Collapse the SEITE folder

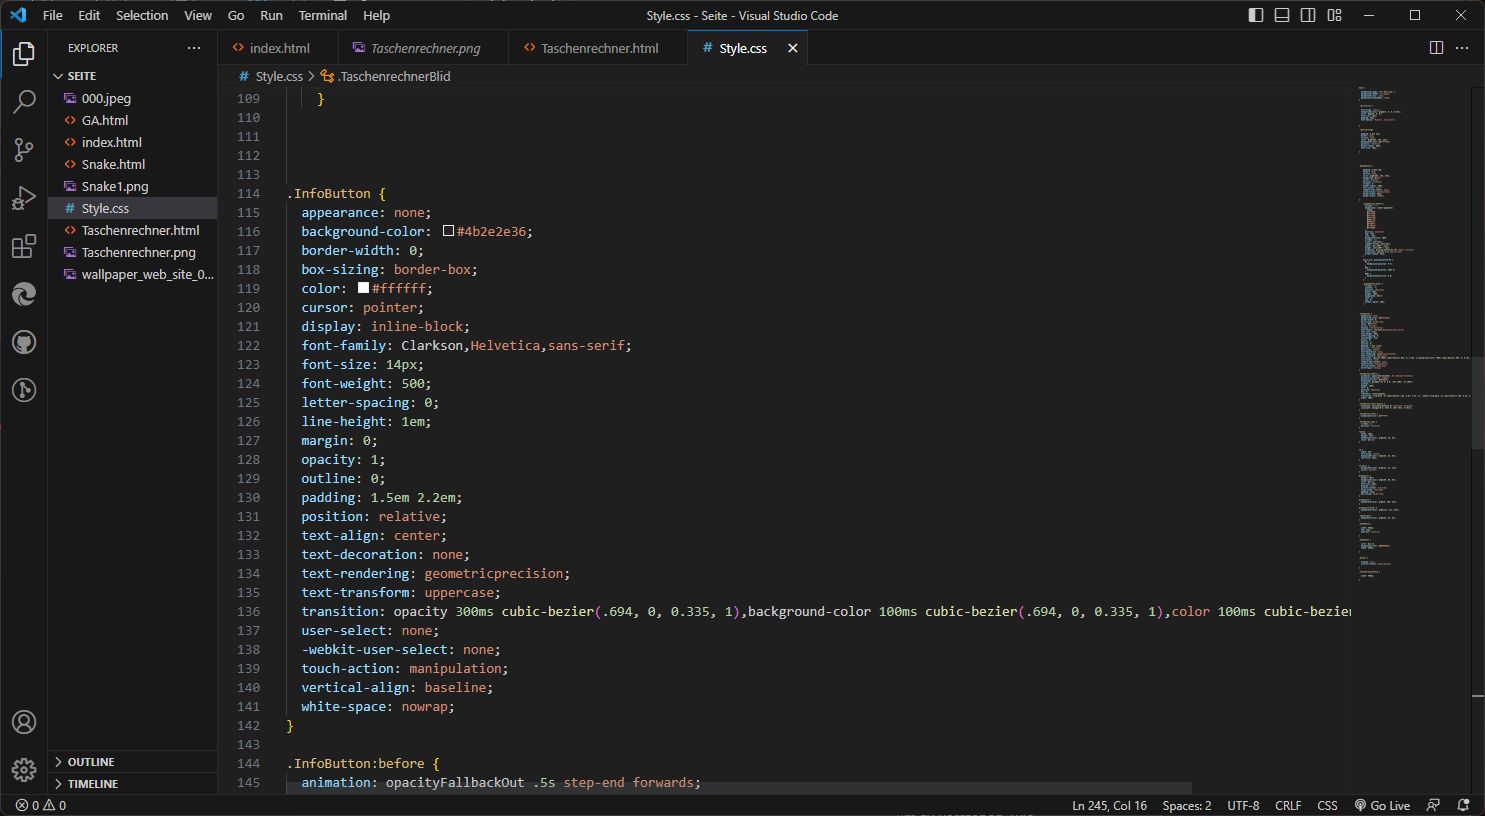(81, 76)
